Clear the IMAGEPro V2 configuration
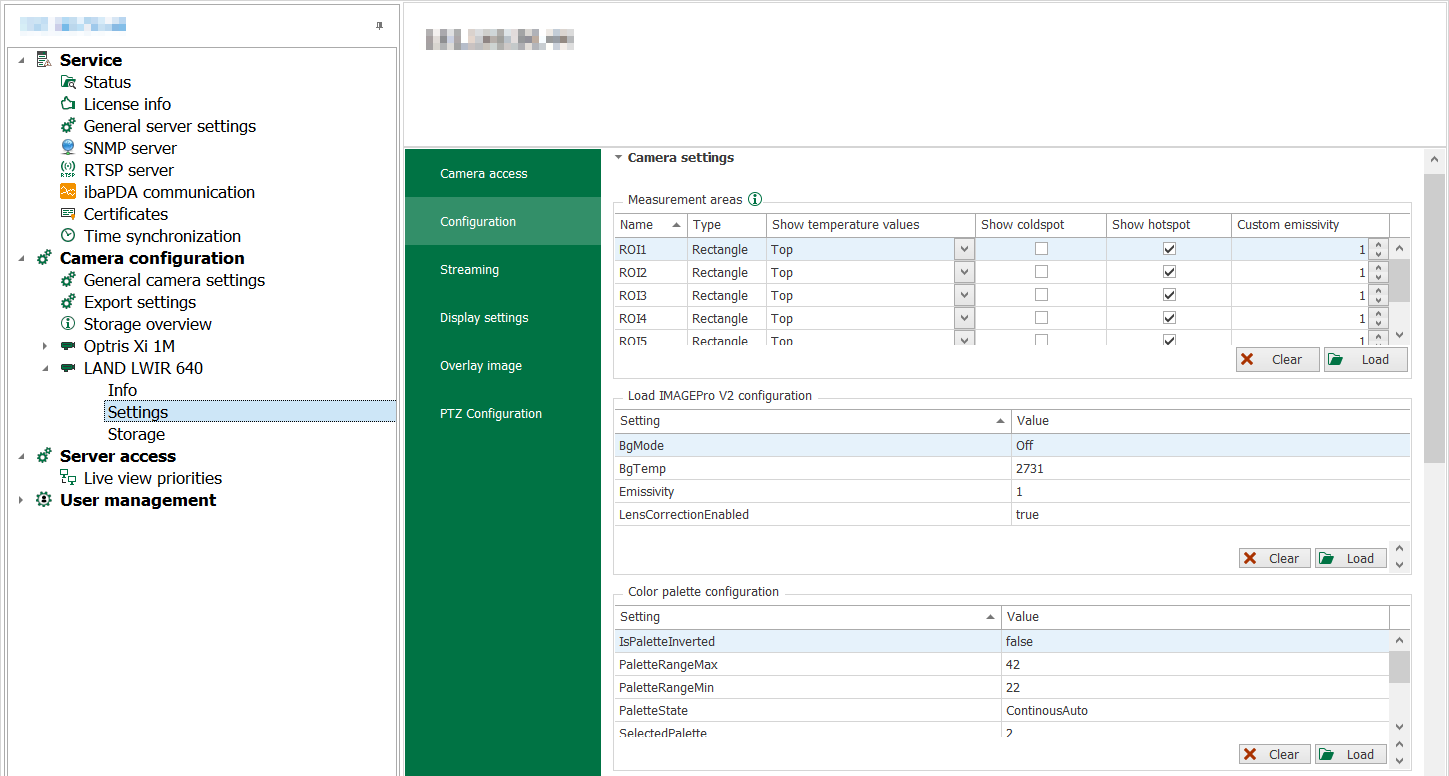The width and height of the screenshot is (1449, 776). point(1274,558)
